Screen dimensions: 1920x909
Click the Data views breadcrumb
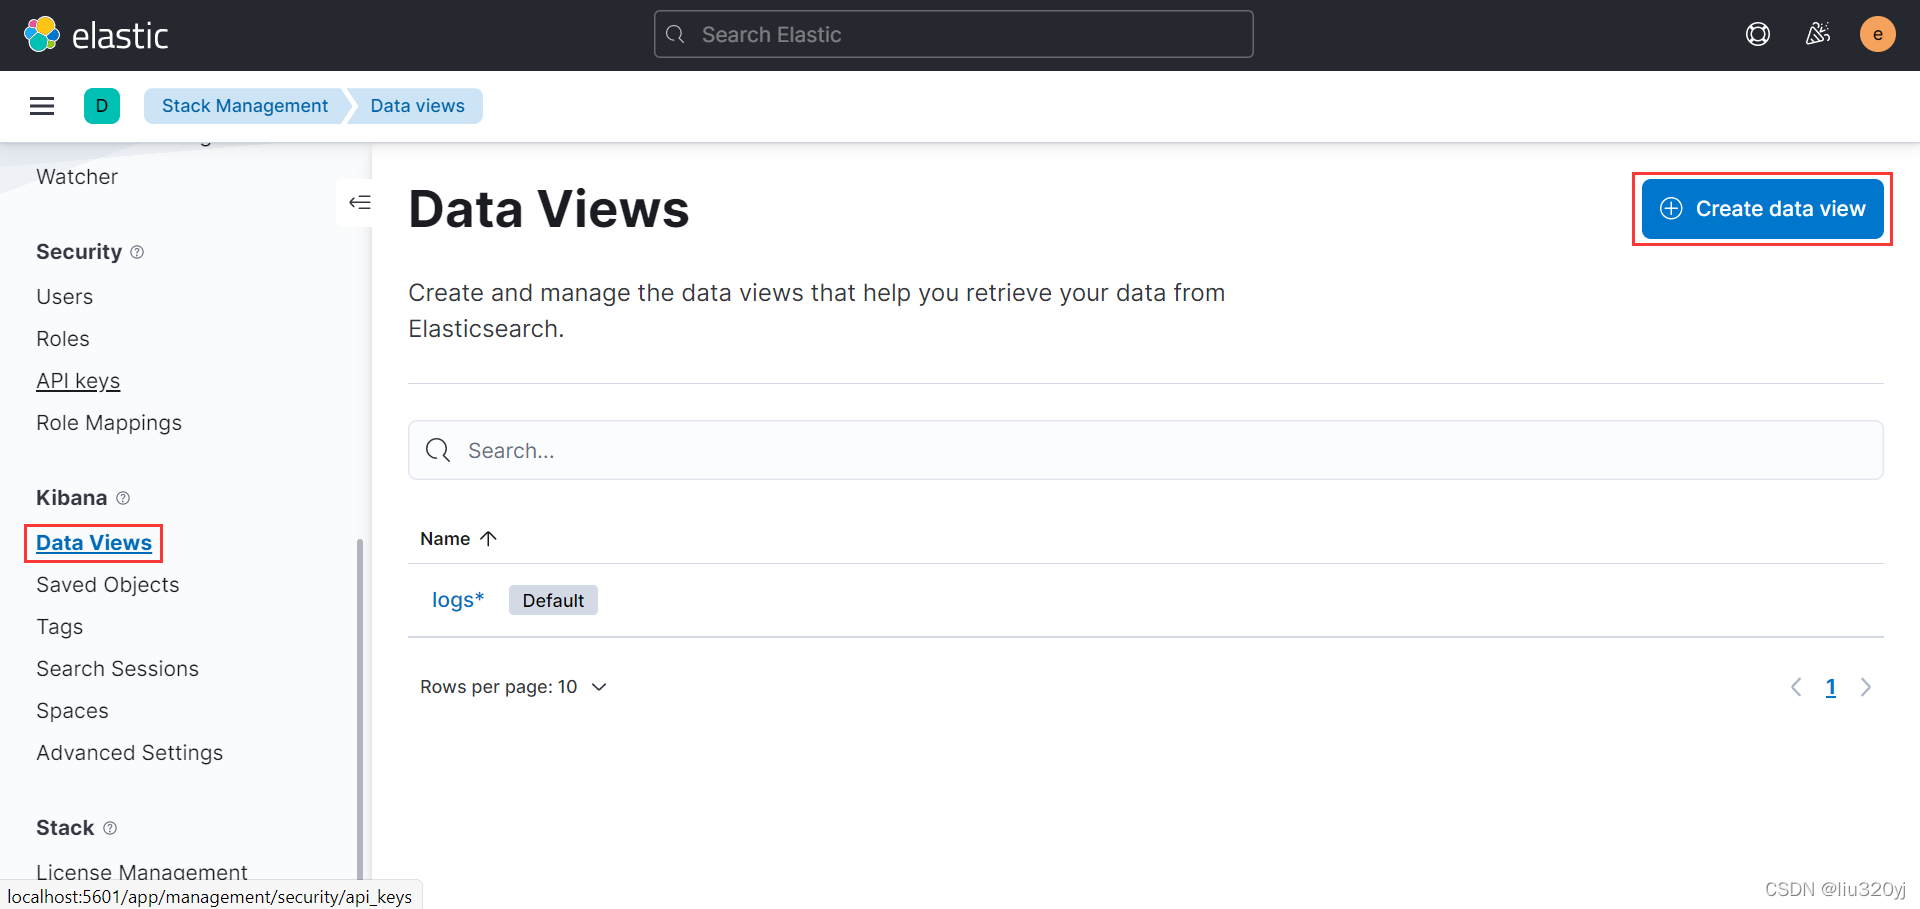point(417,106)
